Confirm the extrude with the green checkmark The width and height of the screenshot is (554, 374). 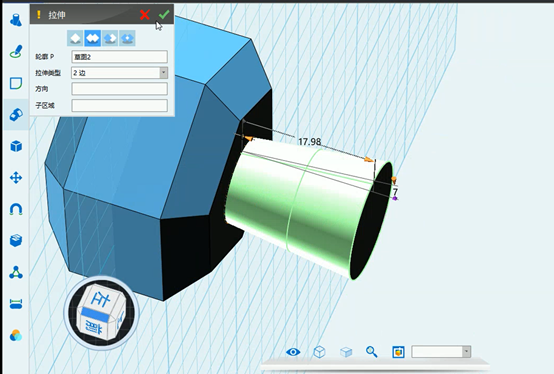coord(164,14)
